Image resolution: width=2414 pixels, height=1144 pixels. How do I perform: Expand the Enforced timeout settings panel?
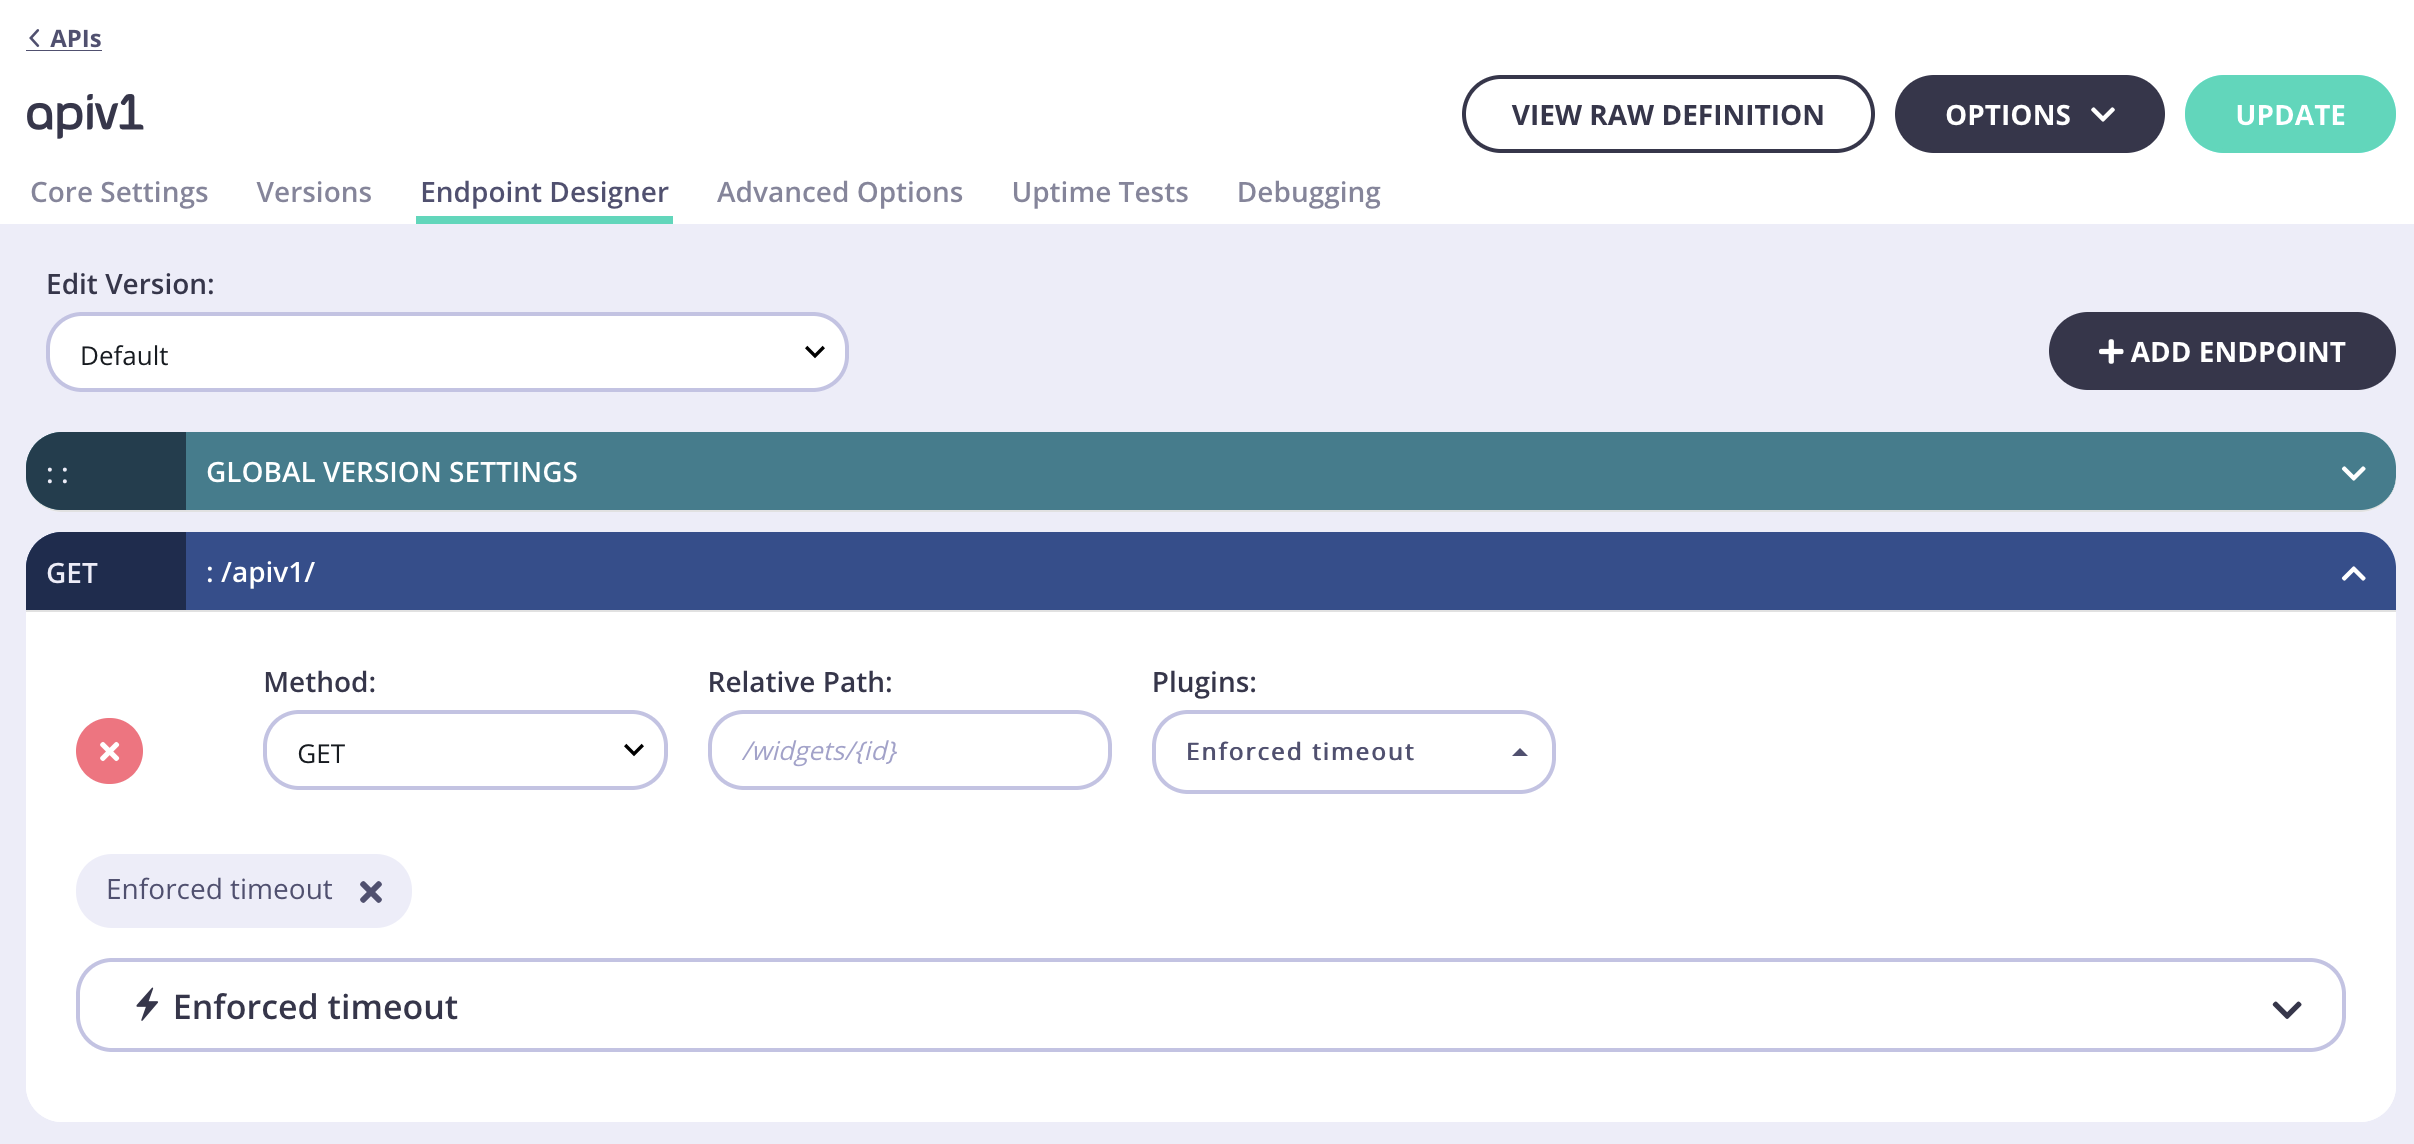2286,1008
